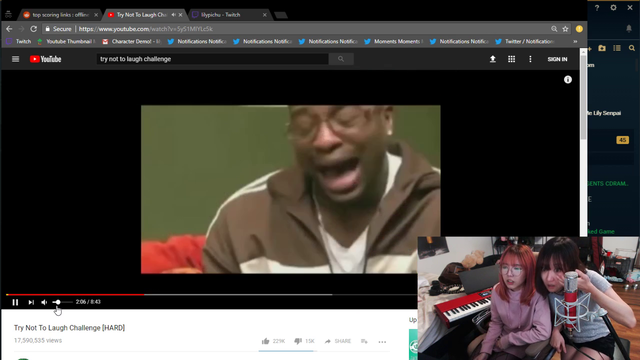Image resolution: width=640 pixels, height=360 pixels.
Task: Go to YouTube home via logo
Action: click(x=46, y=59)
